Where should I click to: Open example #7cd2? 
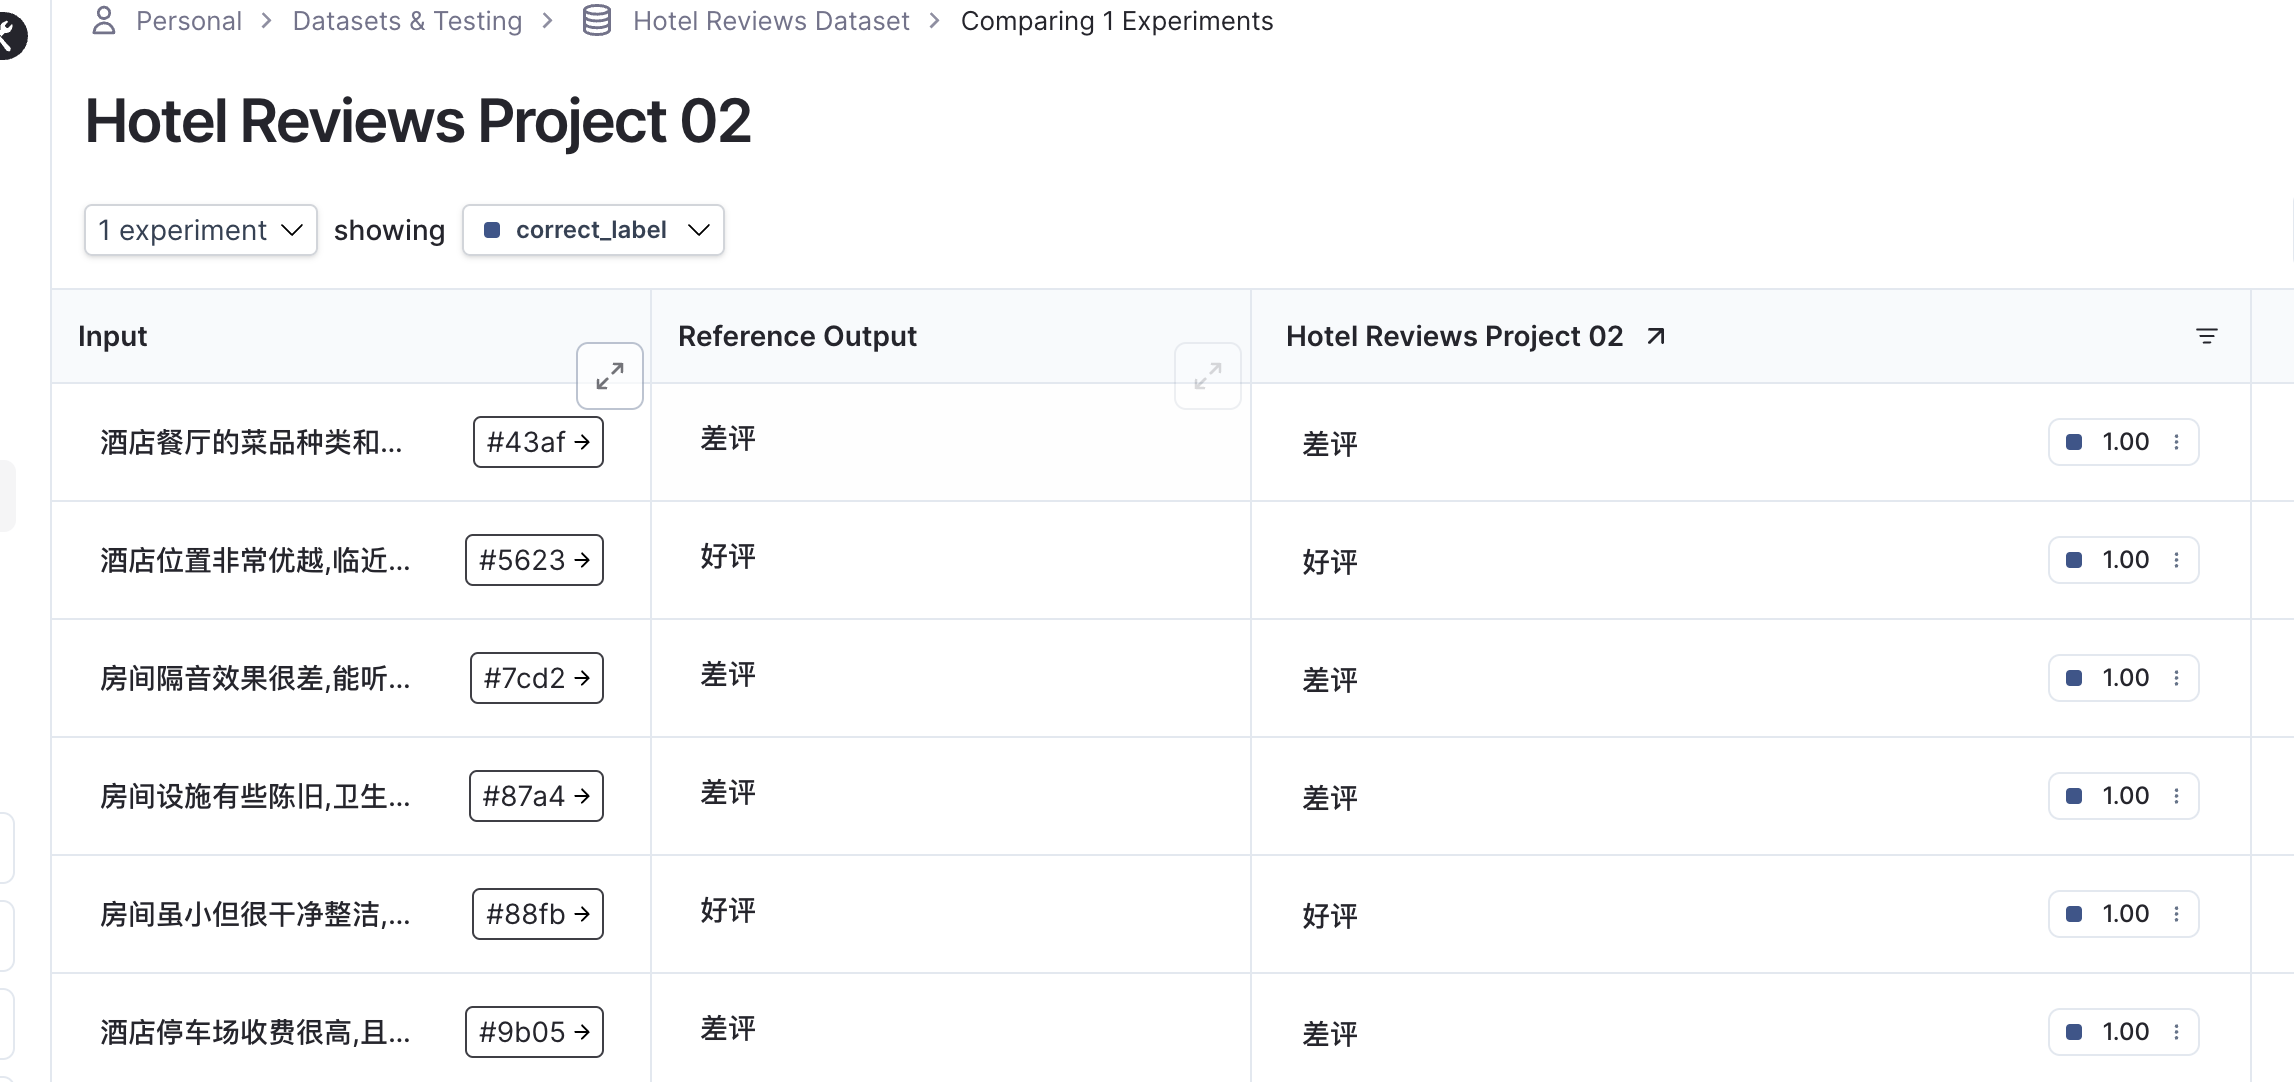pos(537,678)
